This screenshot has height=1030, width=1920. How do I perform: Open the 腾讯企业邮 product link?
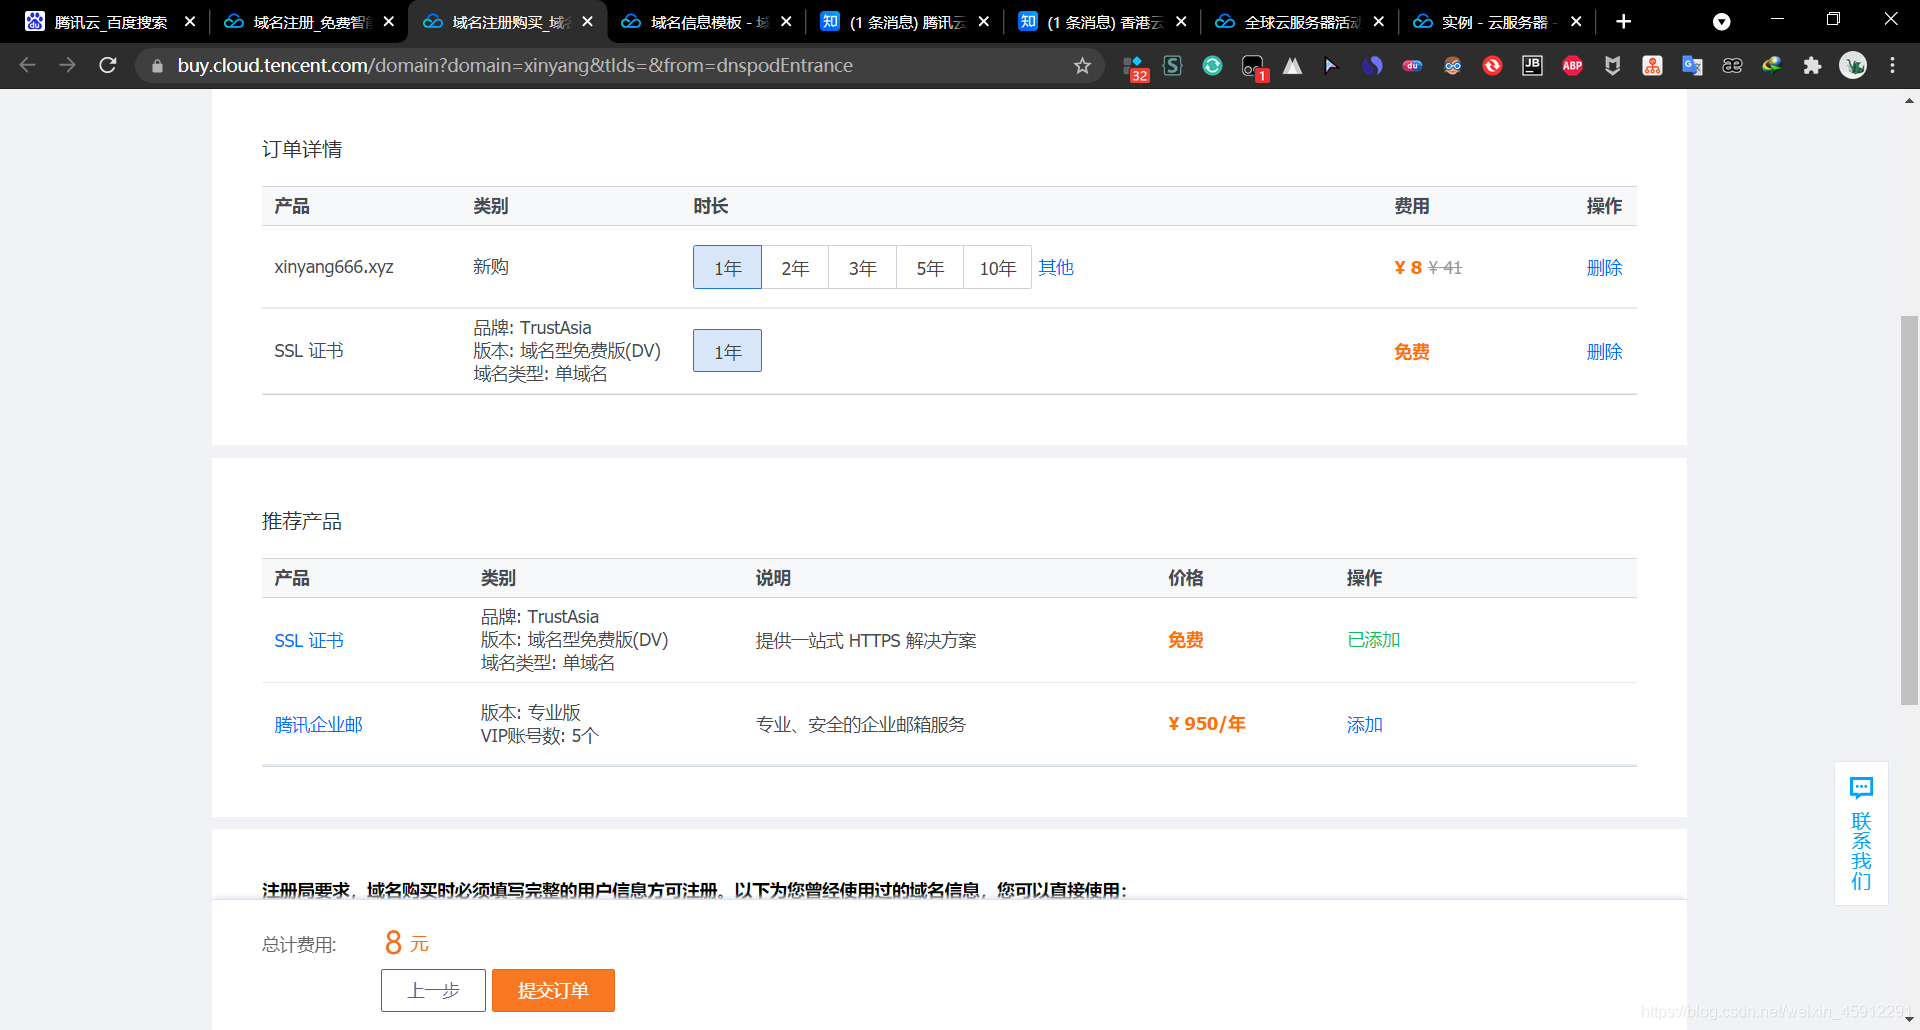click(x=318, y=725)
